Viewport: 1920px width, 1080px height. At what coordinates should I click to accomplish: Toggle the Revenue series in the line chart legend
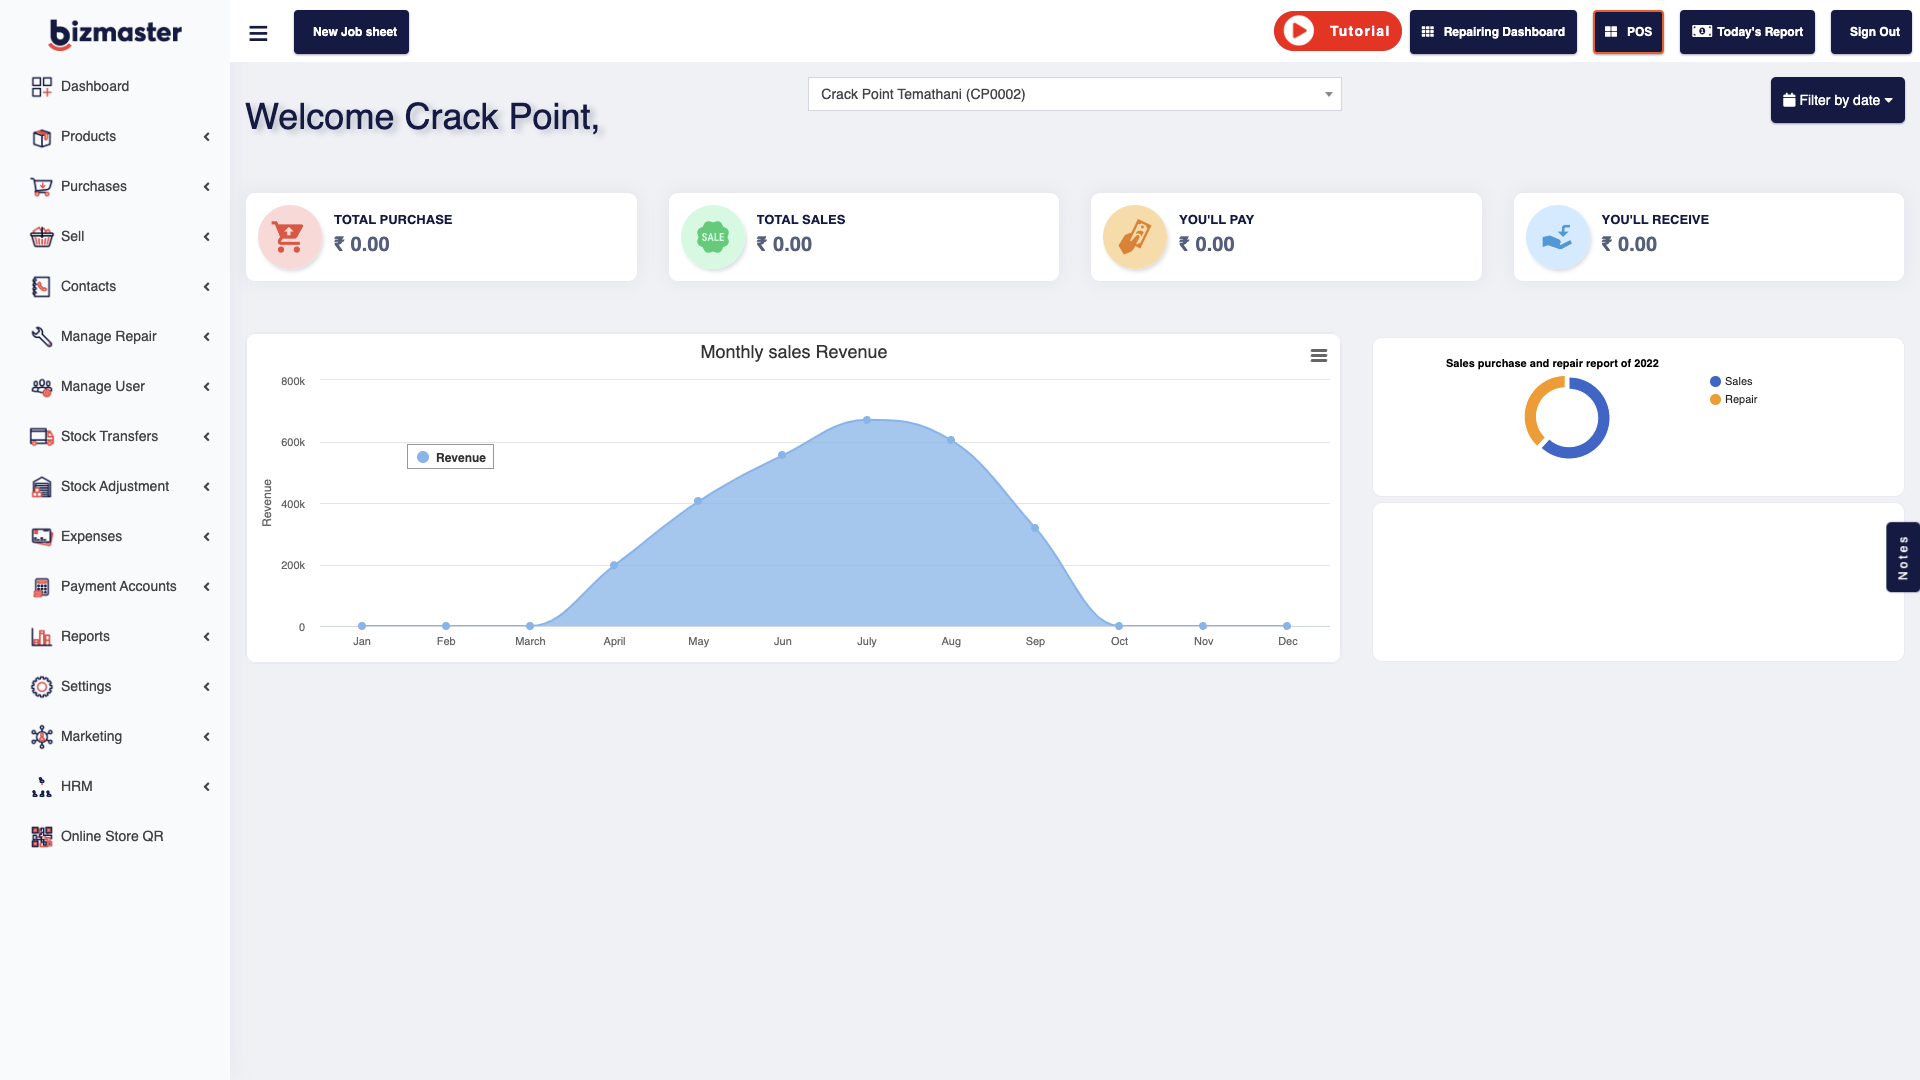[x=450, y=457]
